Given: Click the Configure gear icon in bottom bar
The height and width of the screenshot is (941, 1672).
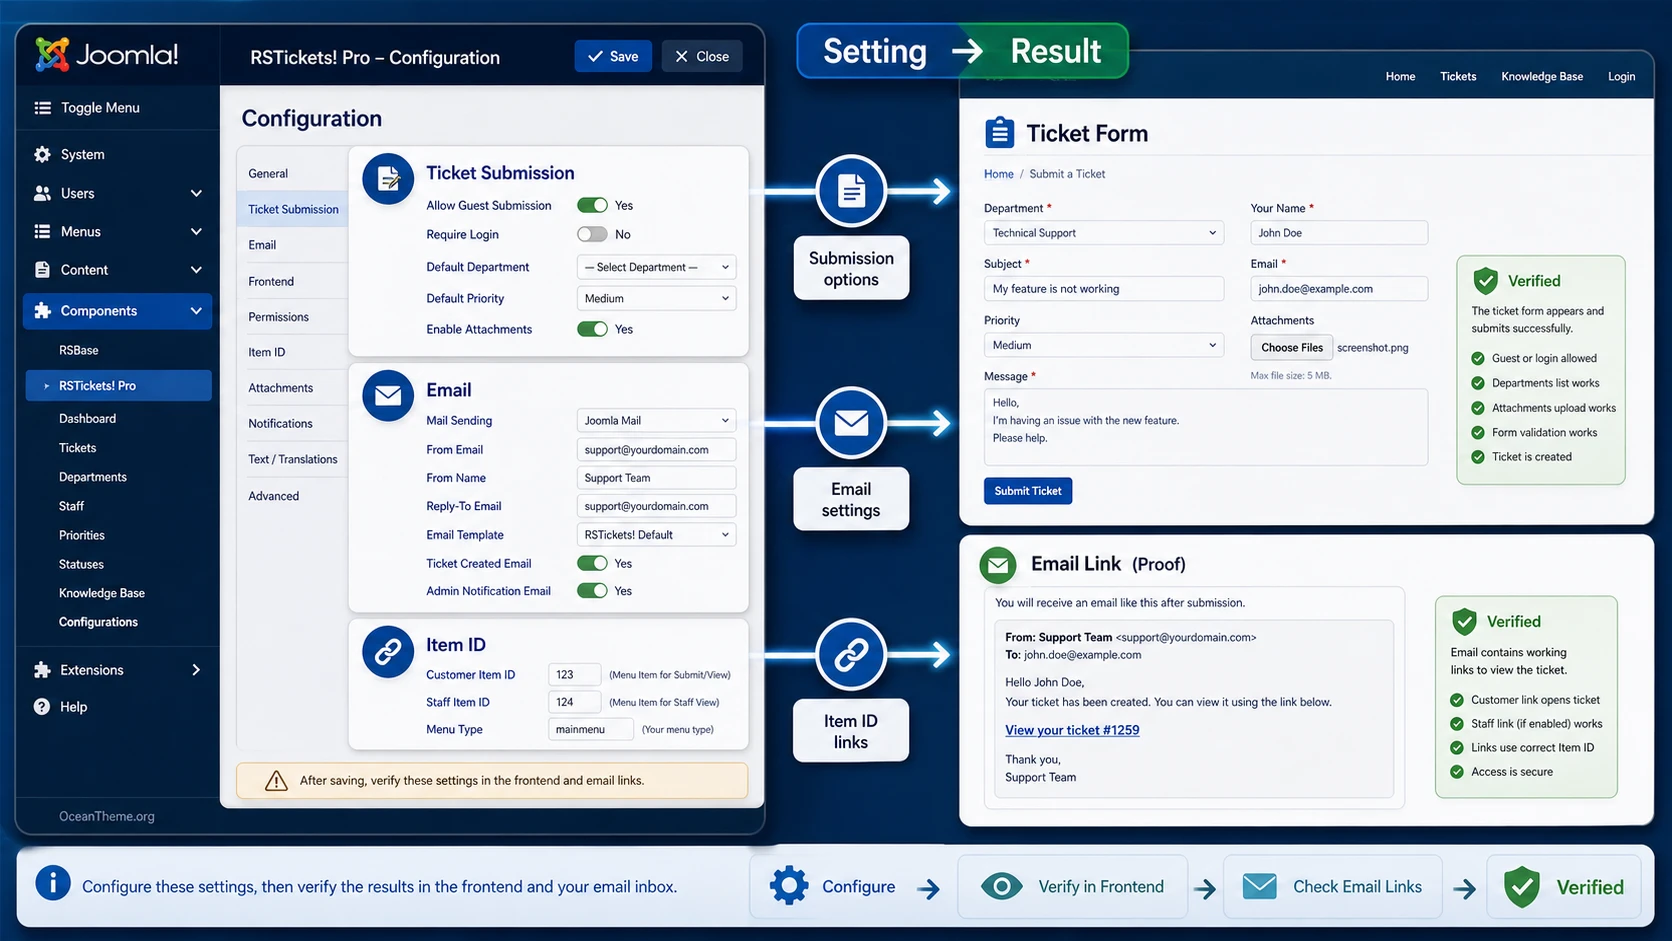Looking at the screenshot, I should (x=789, y=886).
